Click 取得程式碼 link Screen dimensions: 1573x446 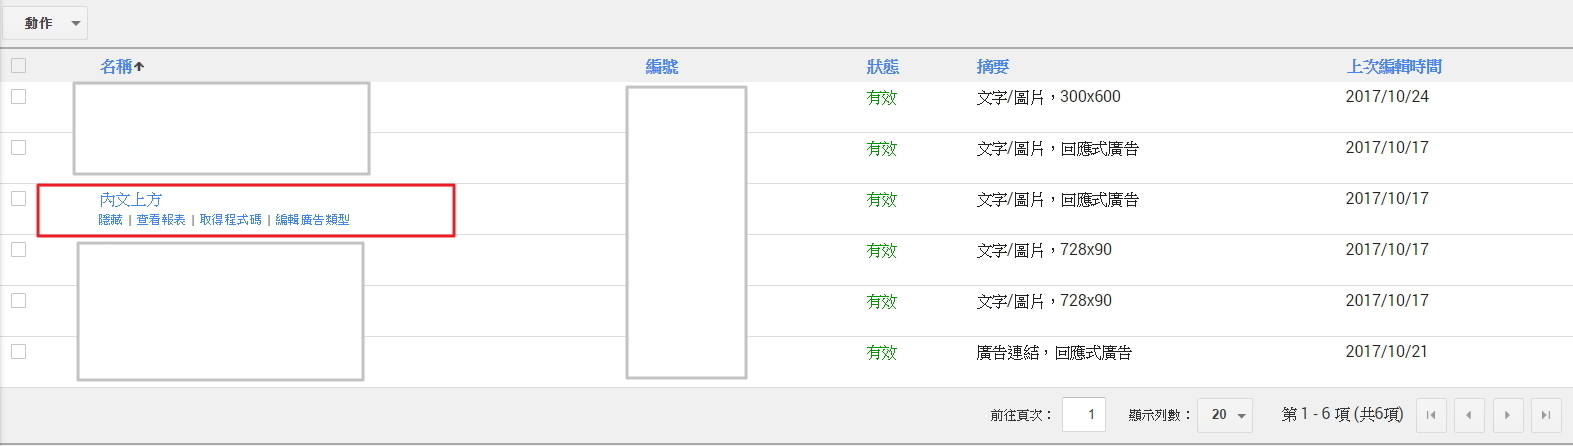pyautogui.click(x=230, y=220)
